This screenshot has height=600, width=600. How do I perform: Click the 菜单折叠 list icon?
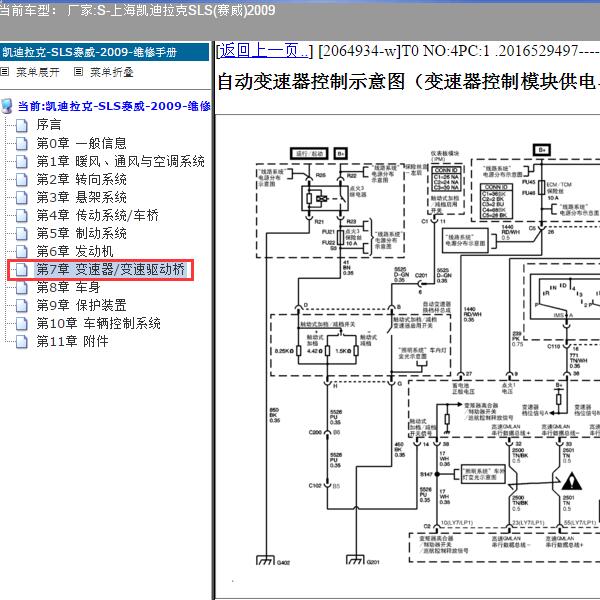78,72
